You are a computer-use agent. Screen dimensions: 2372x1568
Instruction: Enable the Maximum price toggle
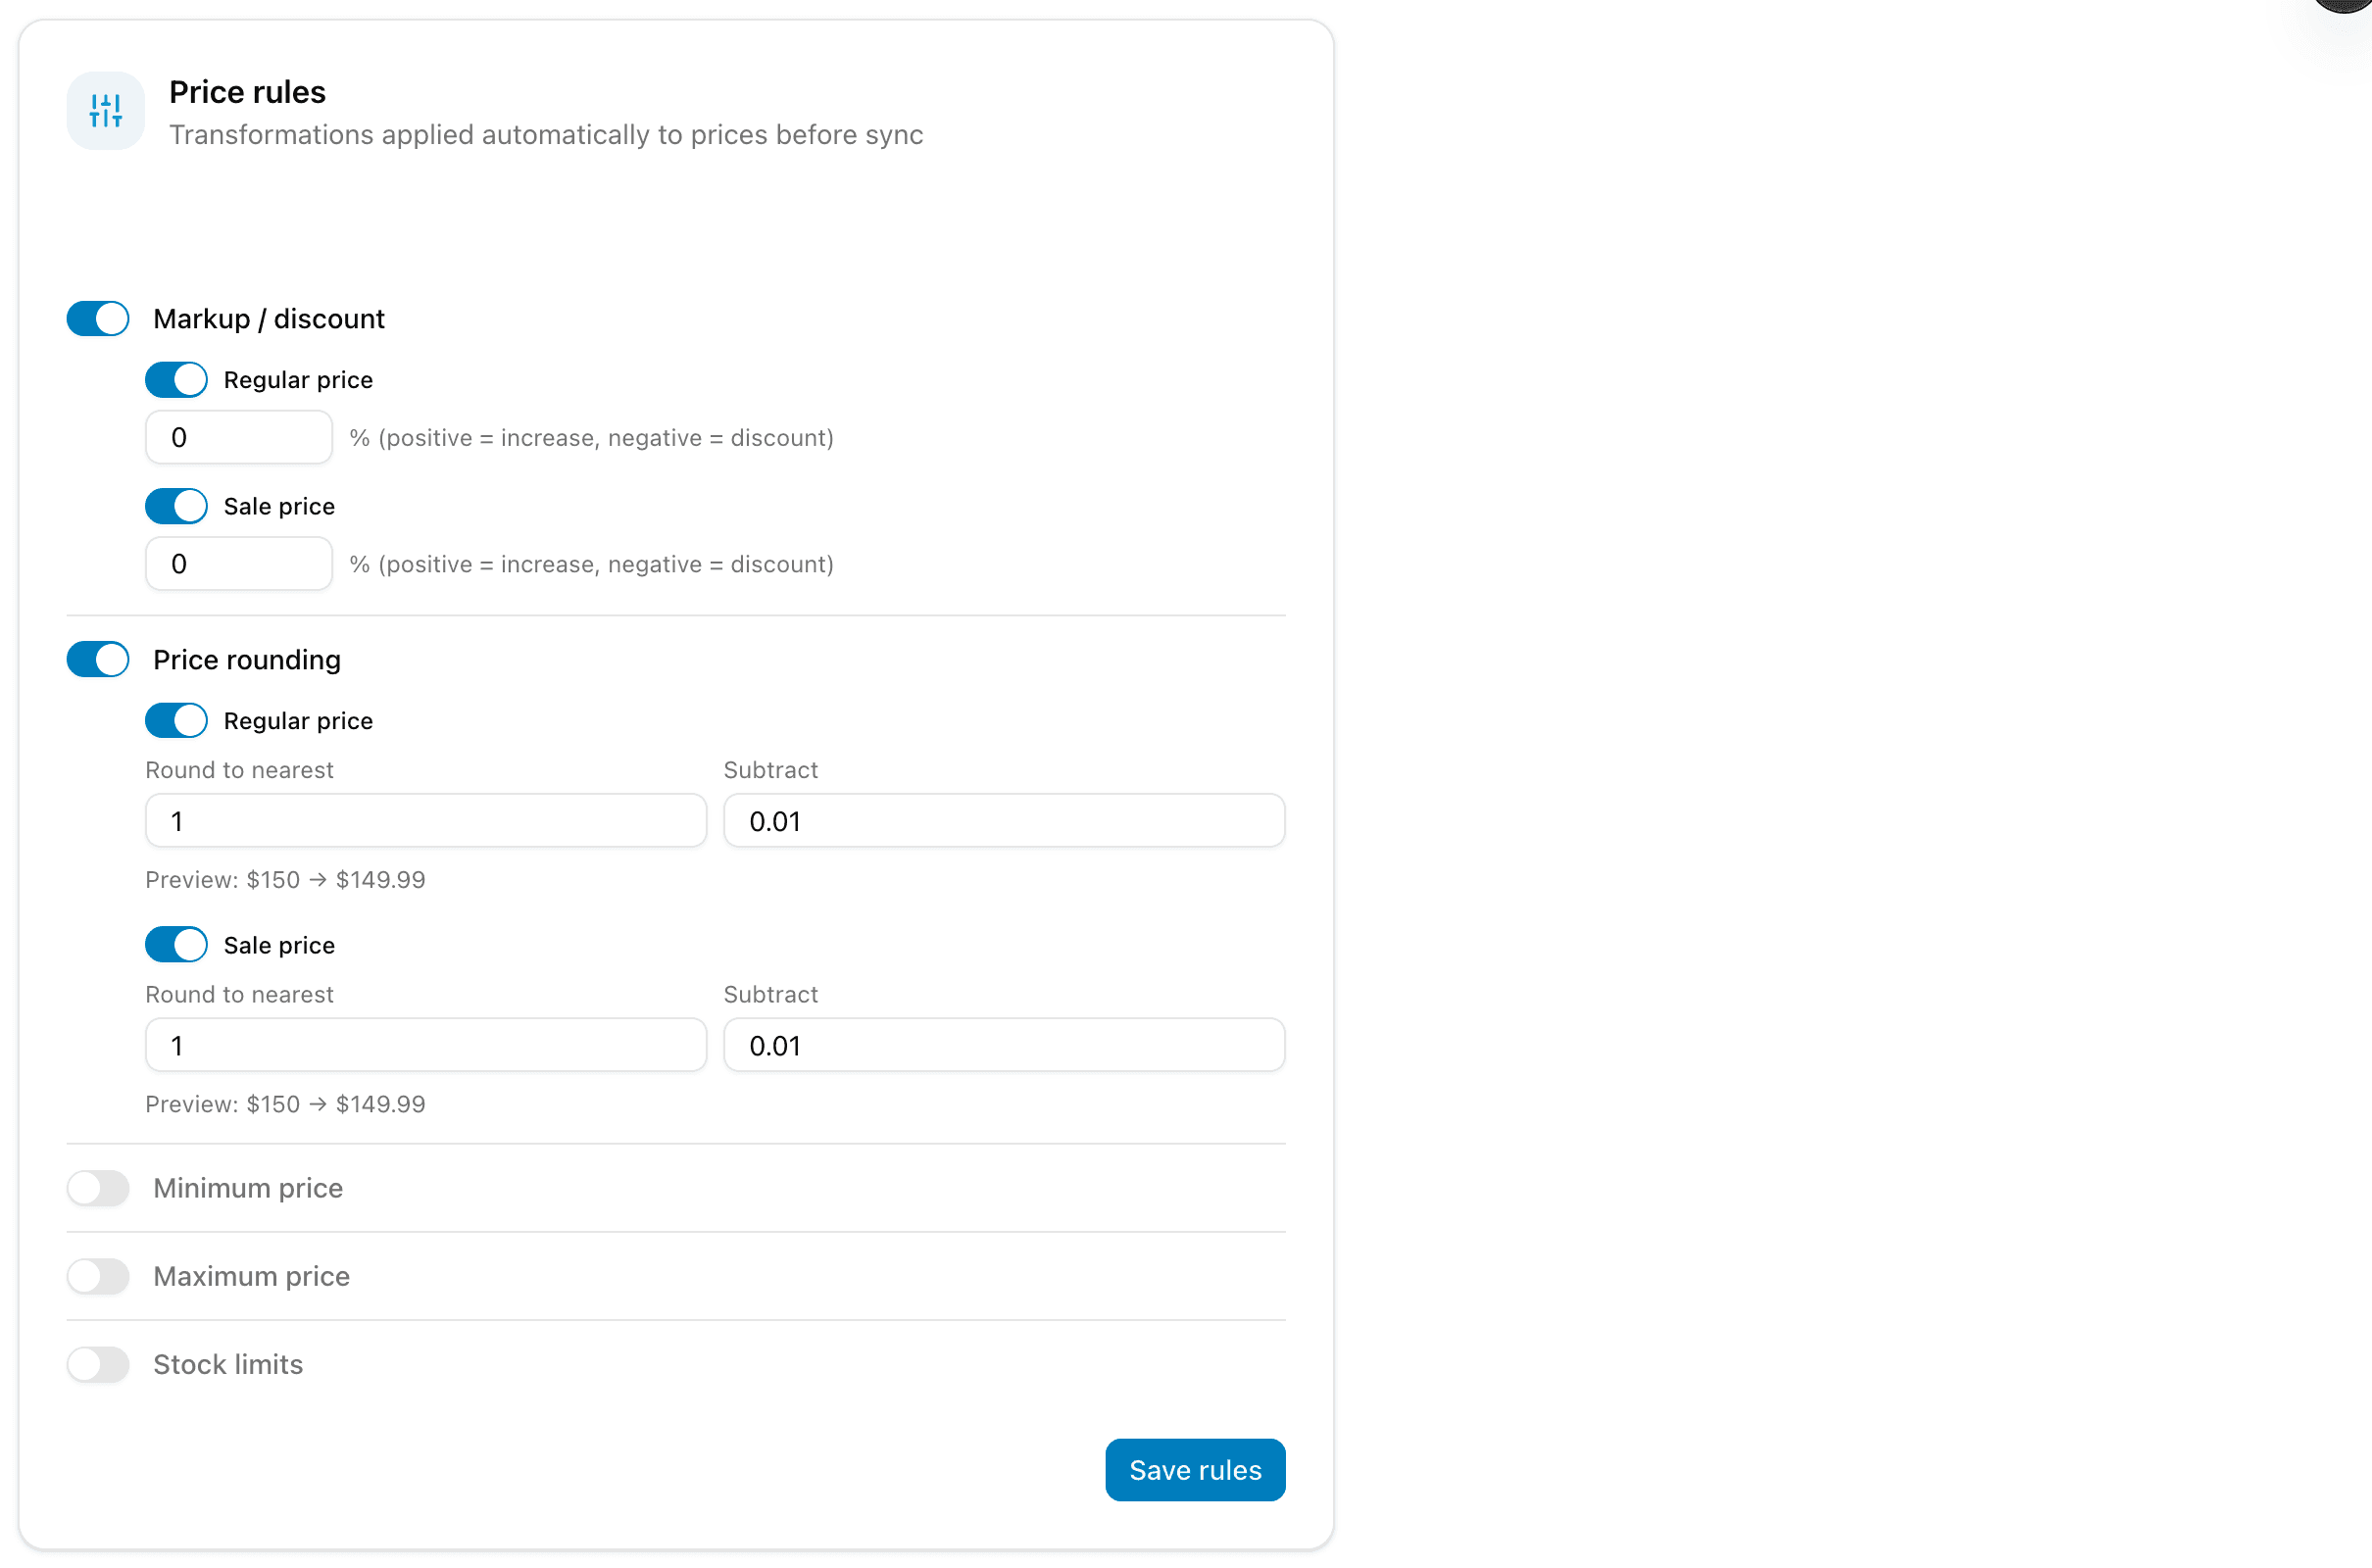click(x=98, y=1276)
